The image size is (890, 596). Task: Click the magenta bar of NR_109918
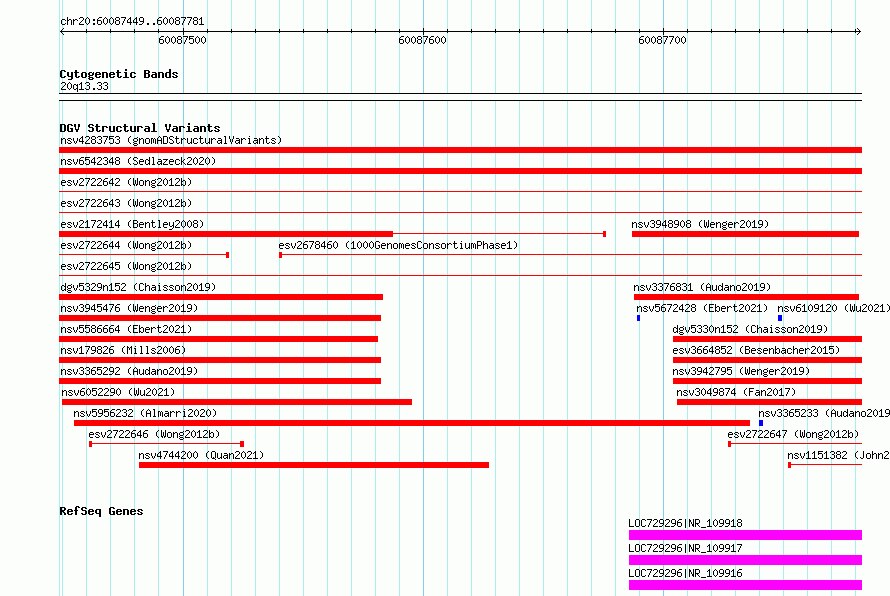click(745, 535)
